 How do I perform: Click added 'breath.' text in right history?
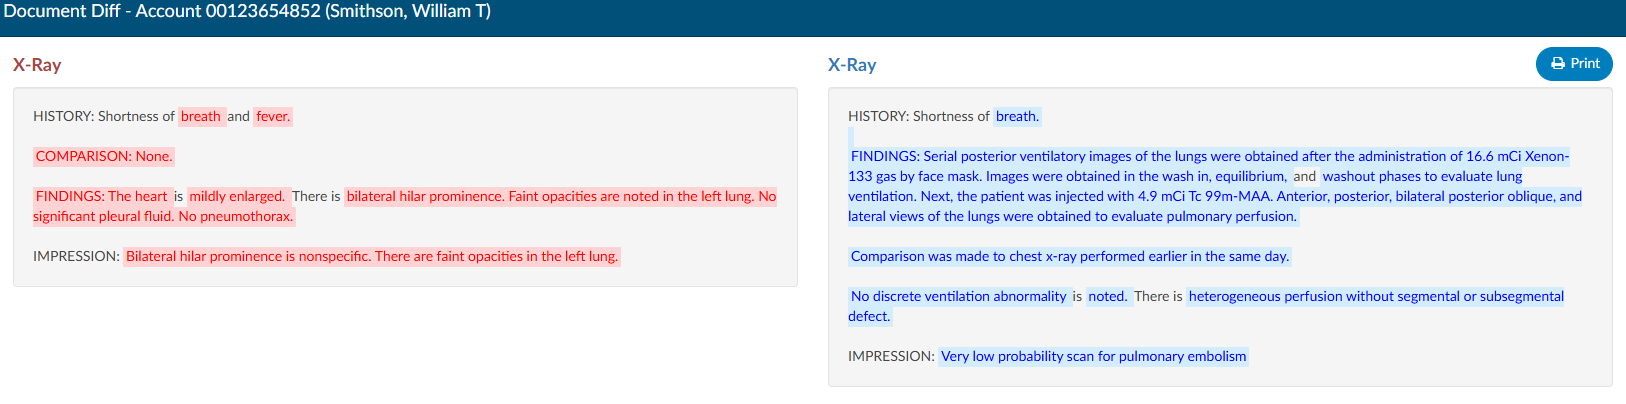coord(1017,116)
